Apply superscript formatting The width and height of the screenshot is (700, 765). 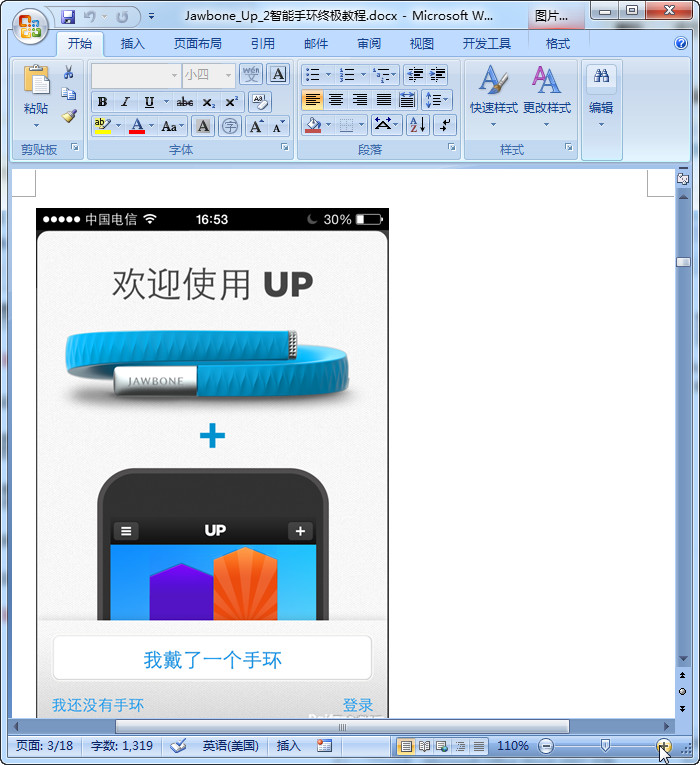click(231, 102)
